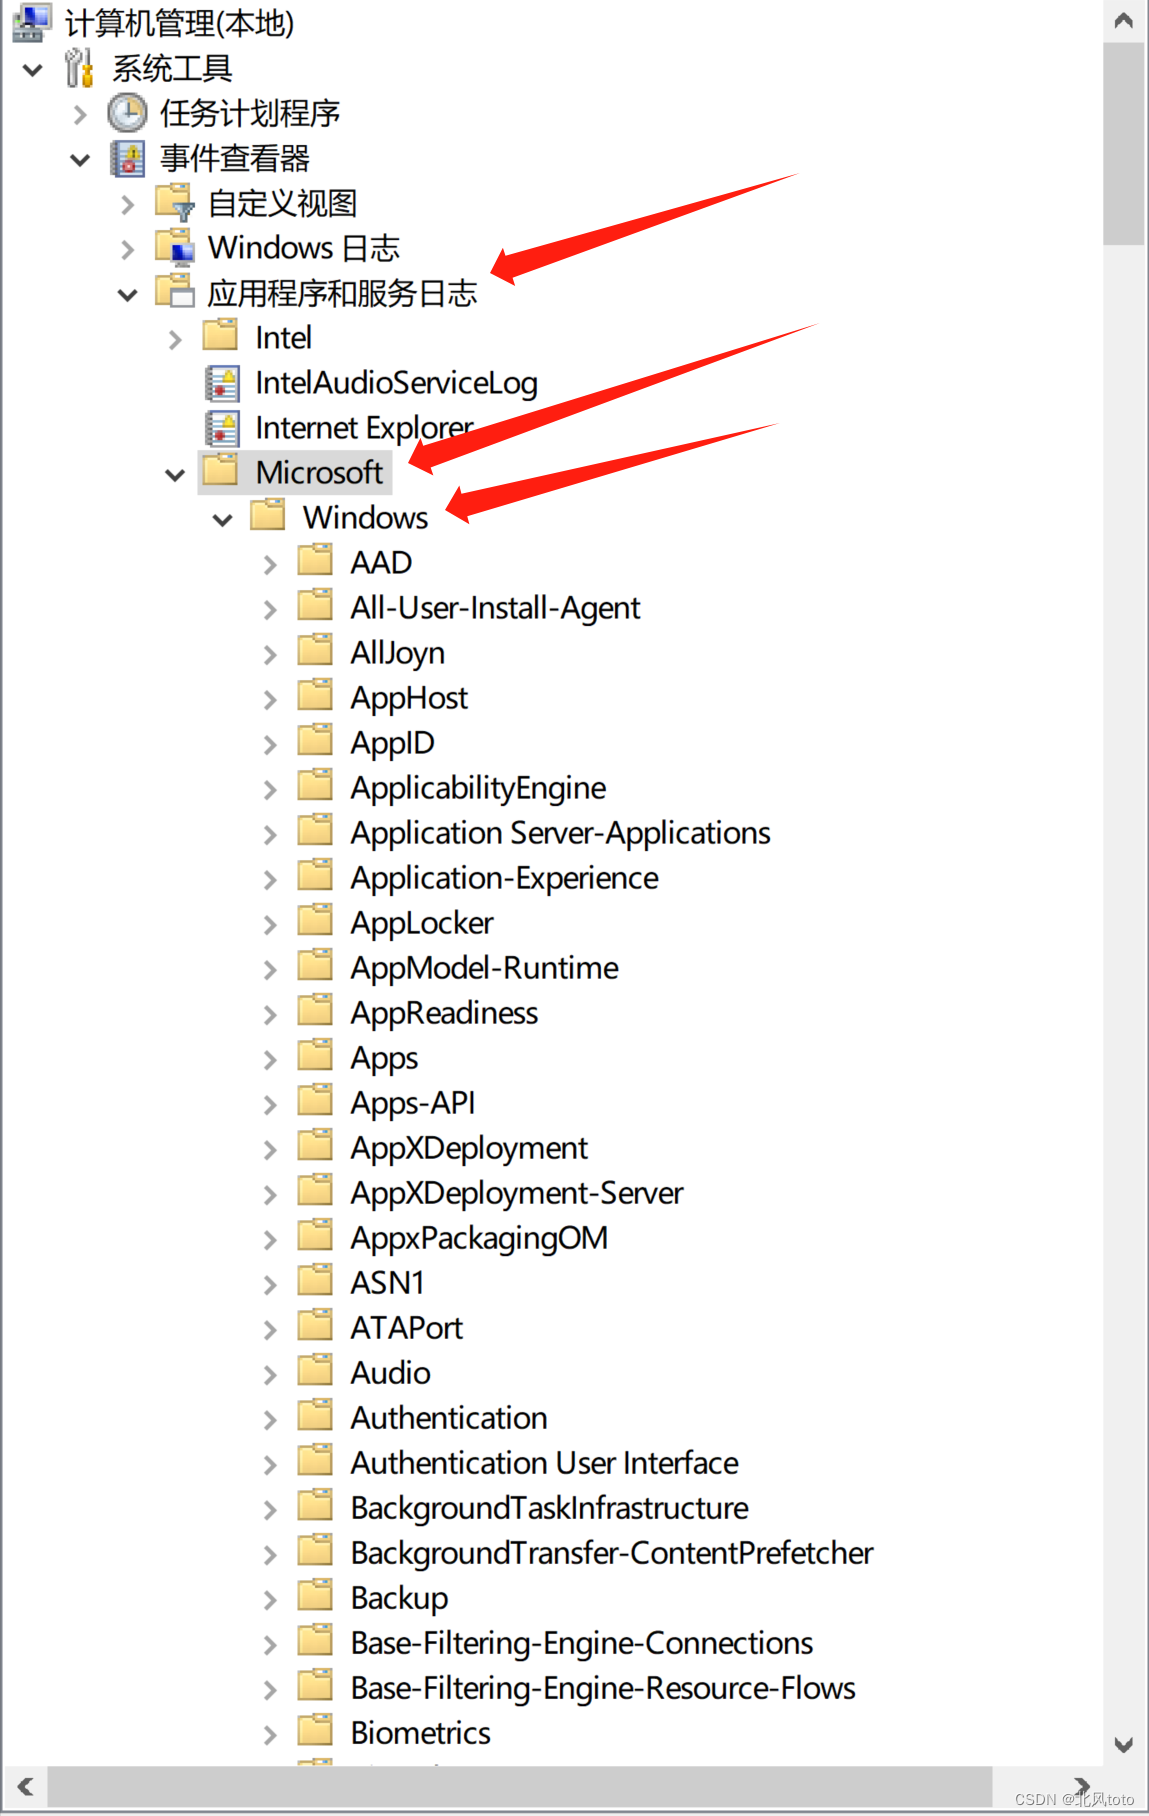Click the AllJoyn folder icon
This screenshot has height=1816, width=1149.
point(315,650)
